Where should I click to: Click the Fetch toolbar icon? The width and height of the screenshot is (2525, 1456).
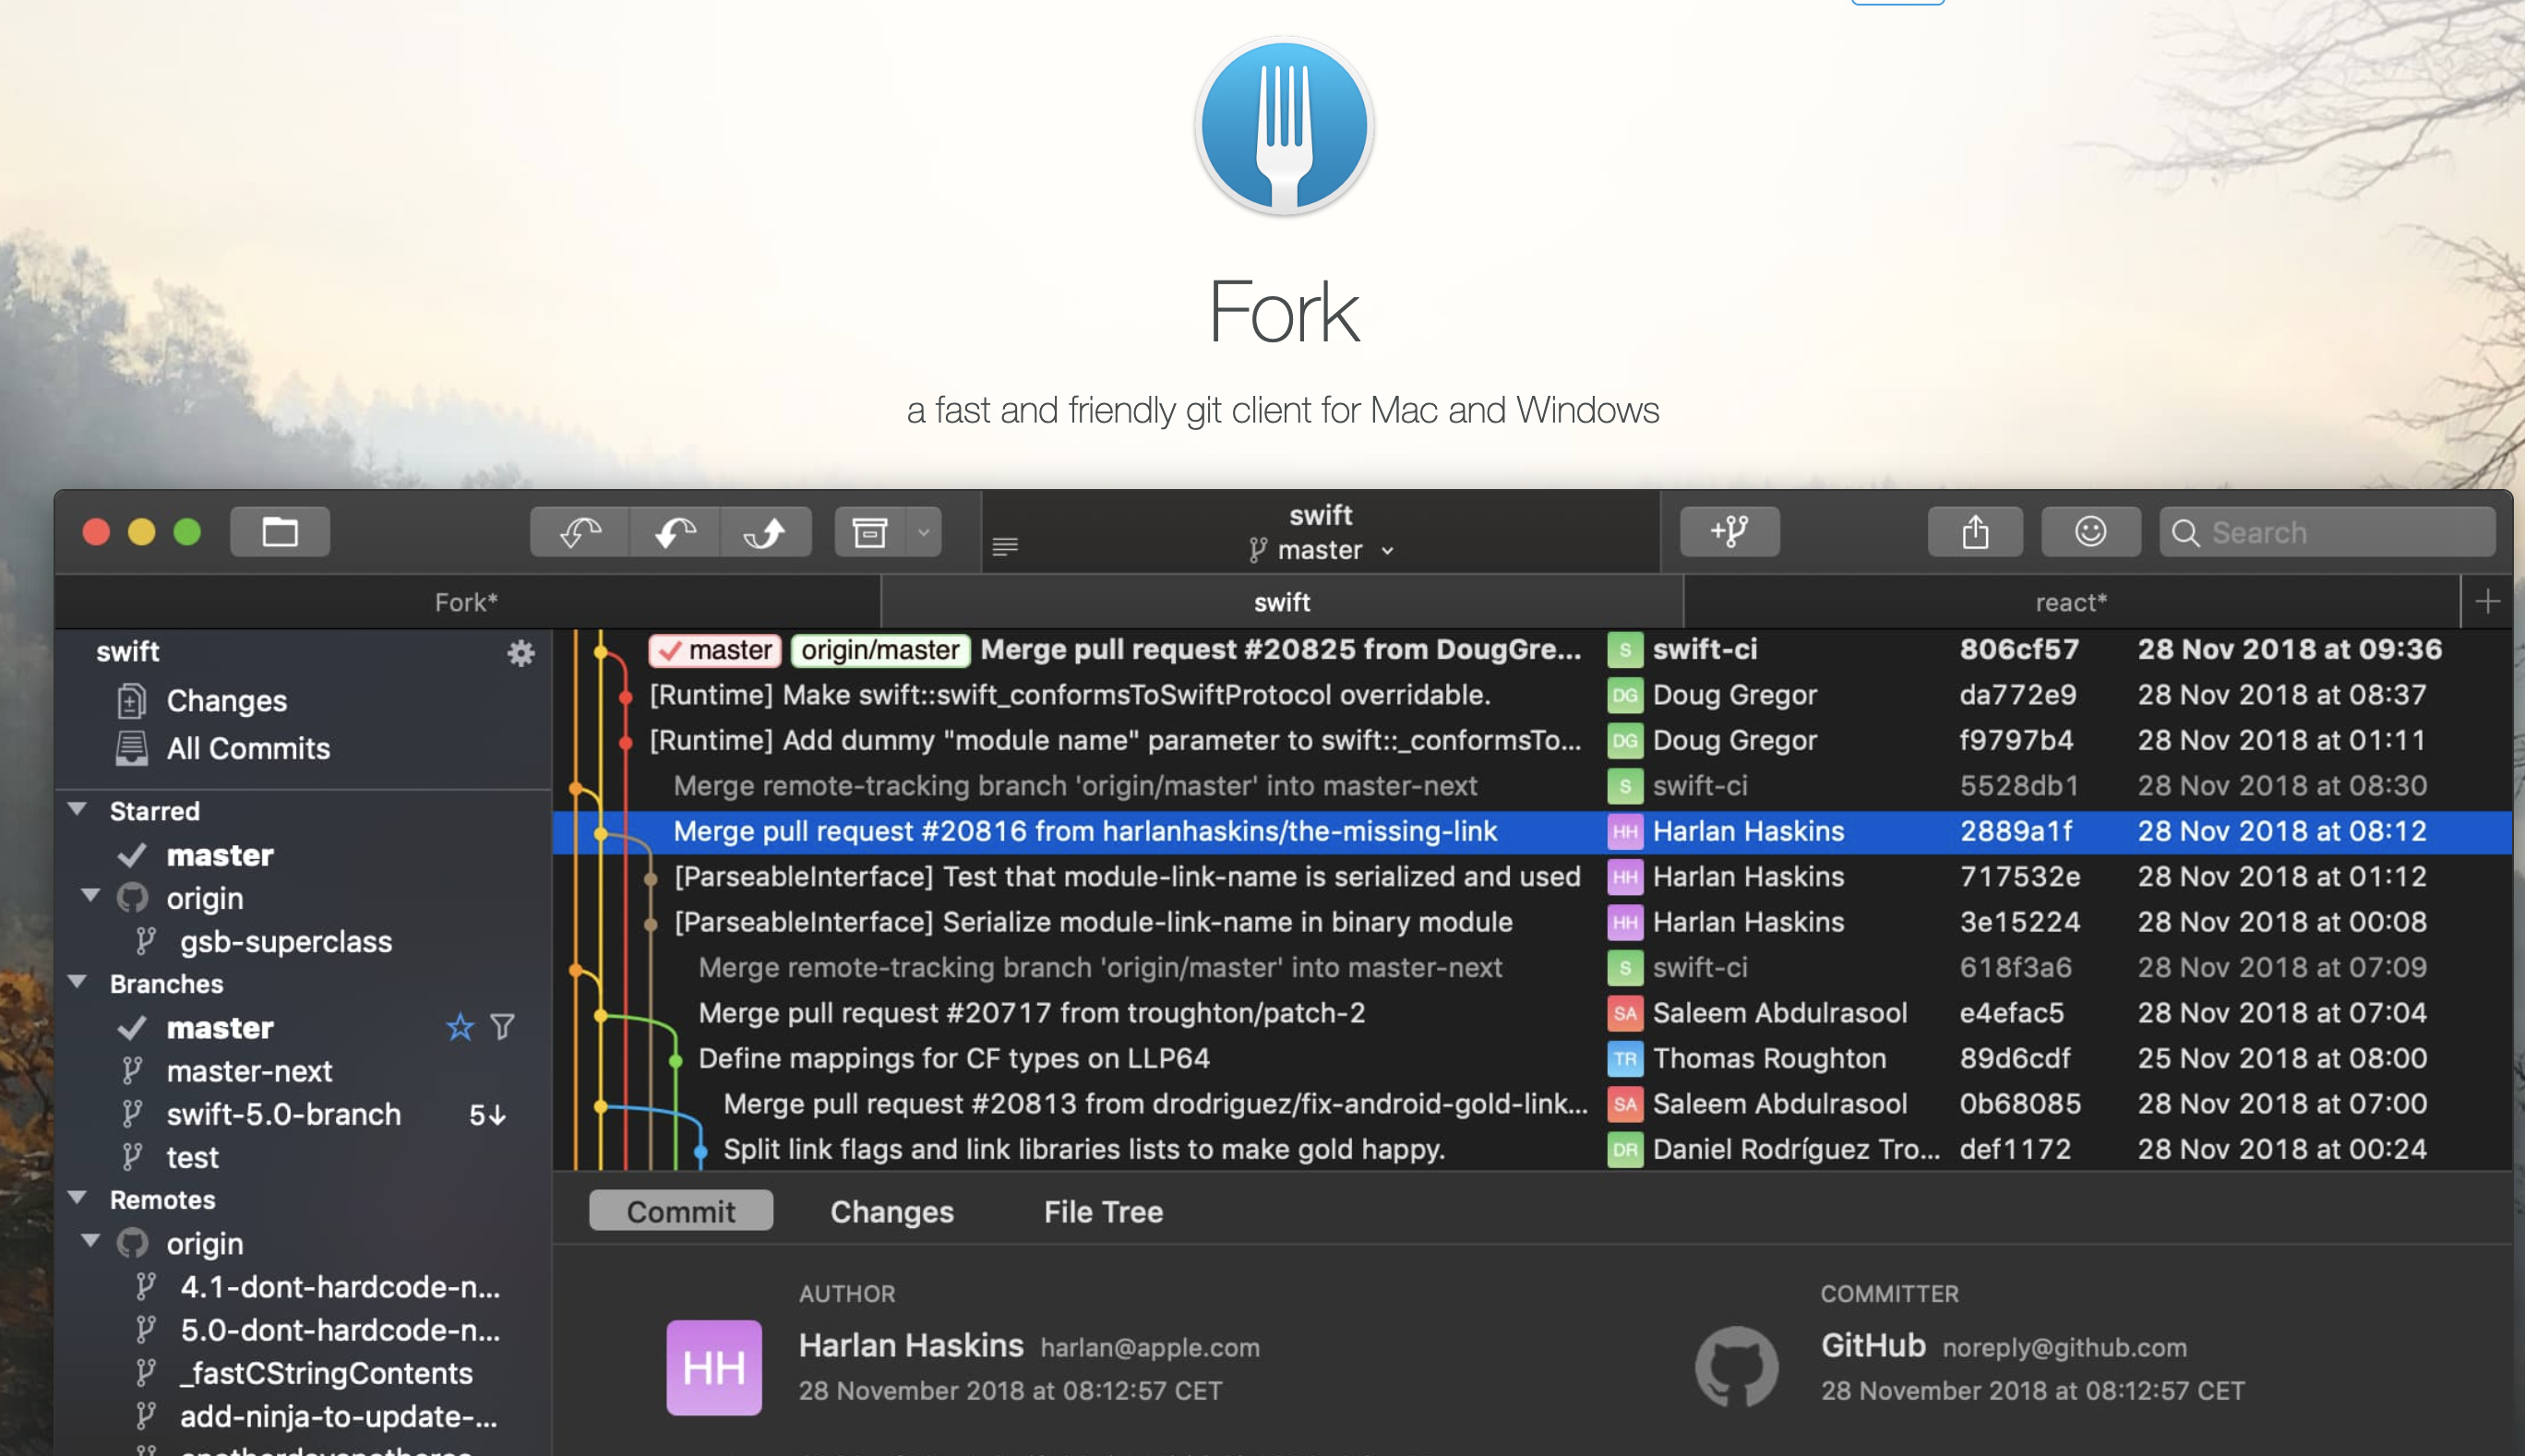click(580, 532)
